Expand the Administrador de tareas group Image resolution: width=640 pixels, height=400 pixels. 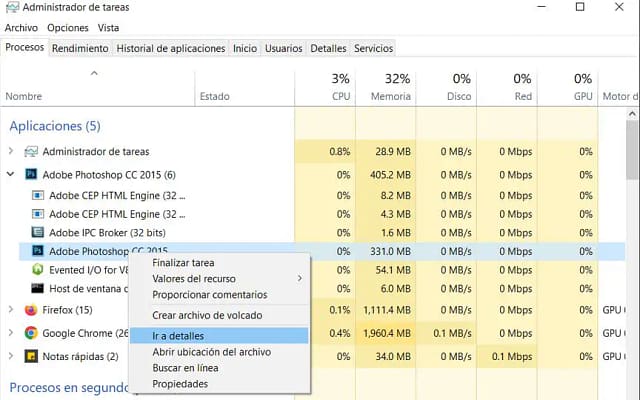[x=11, y=151]
